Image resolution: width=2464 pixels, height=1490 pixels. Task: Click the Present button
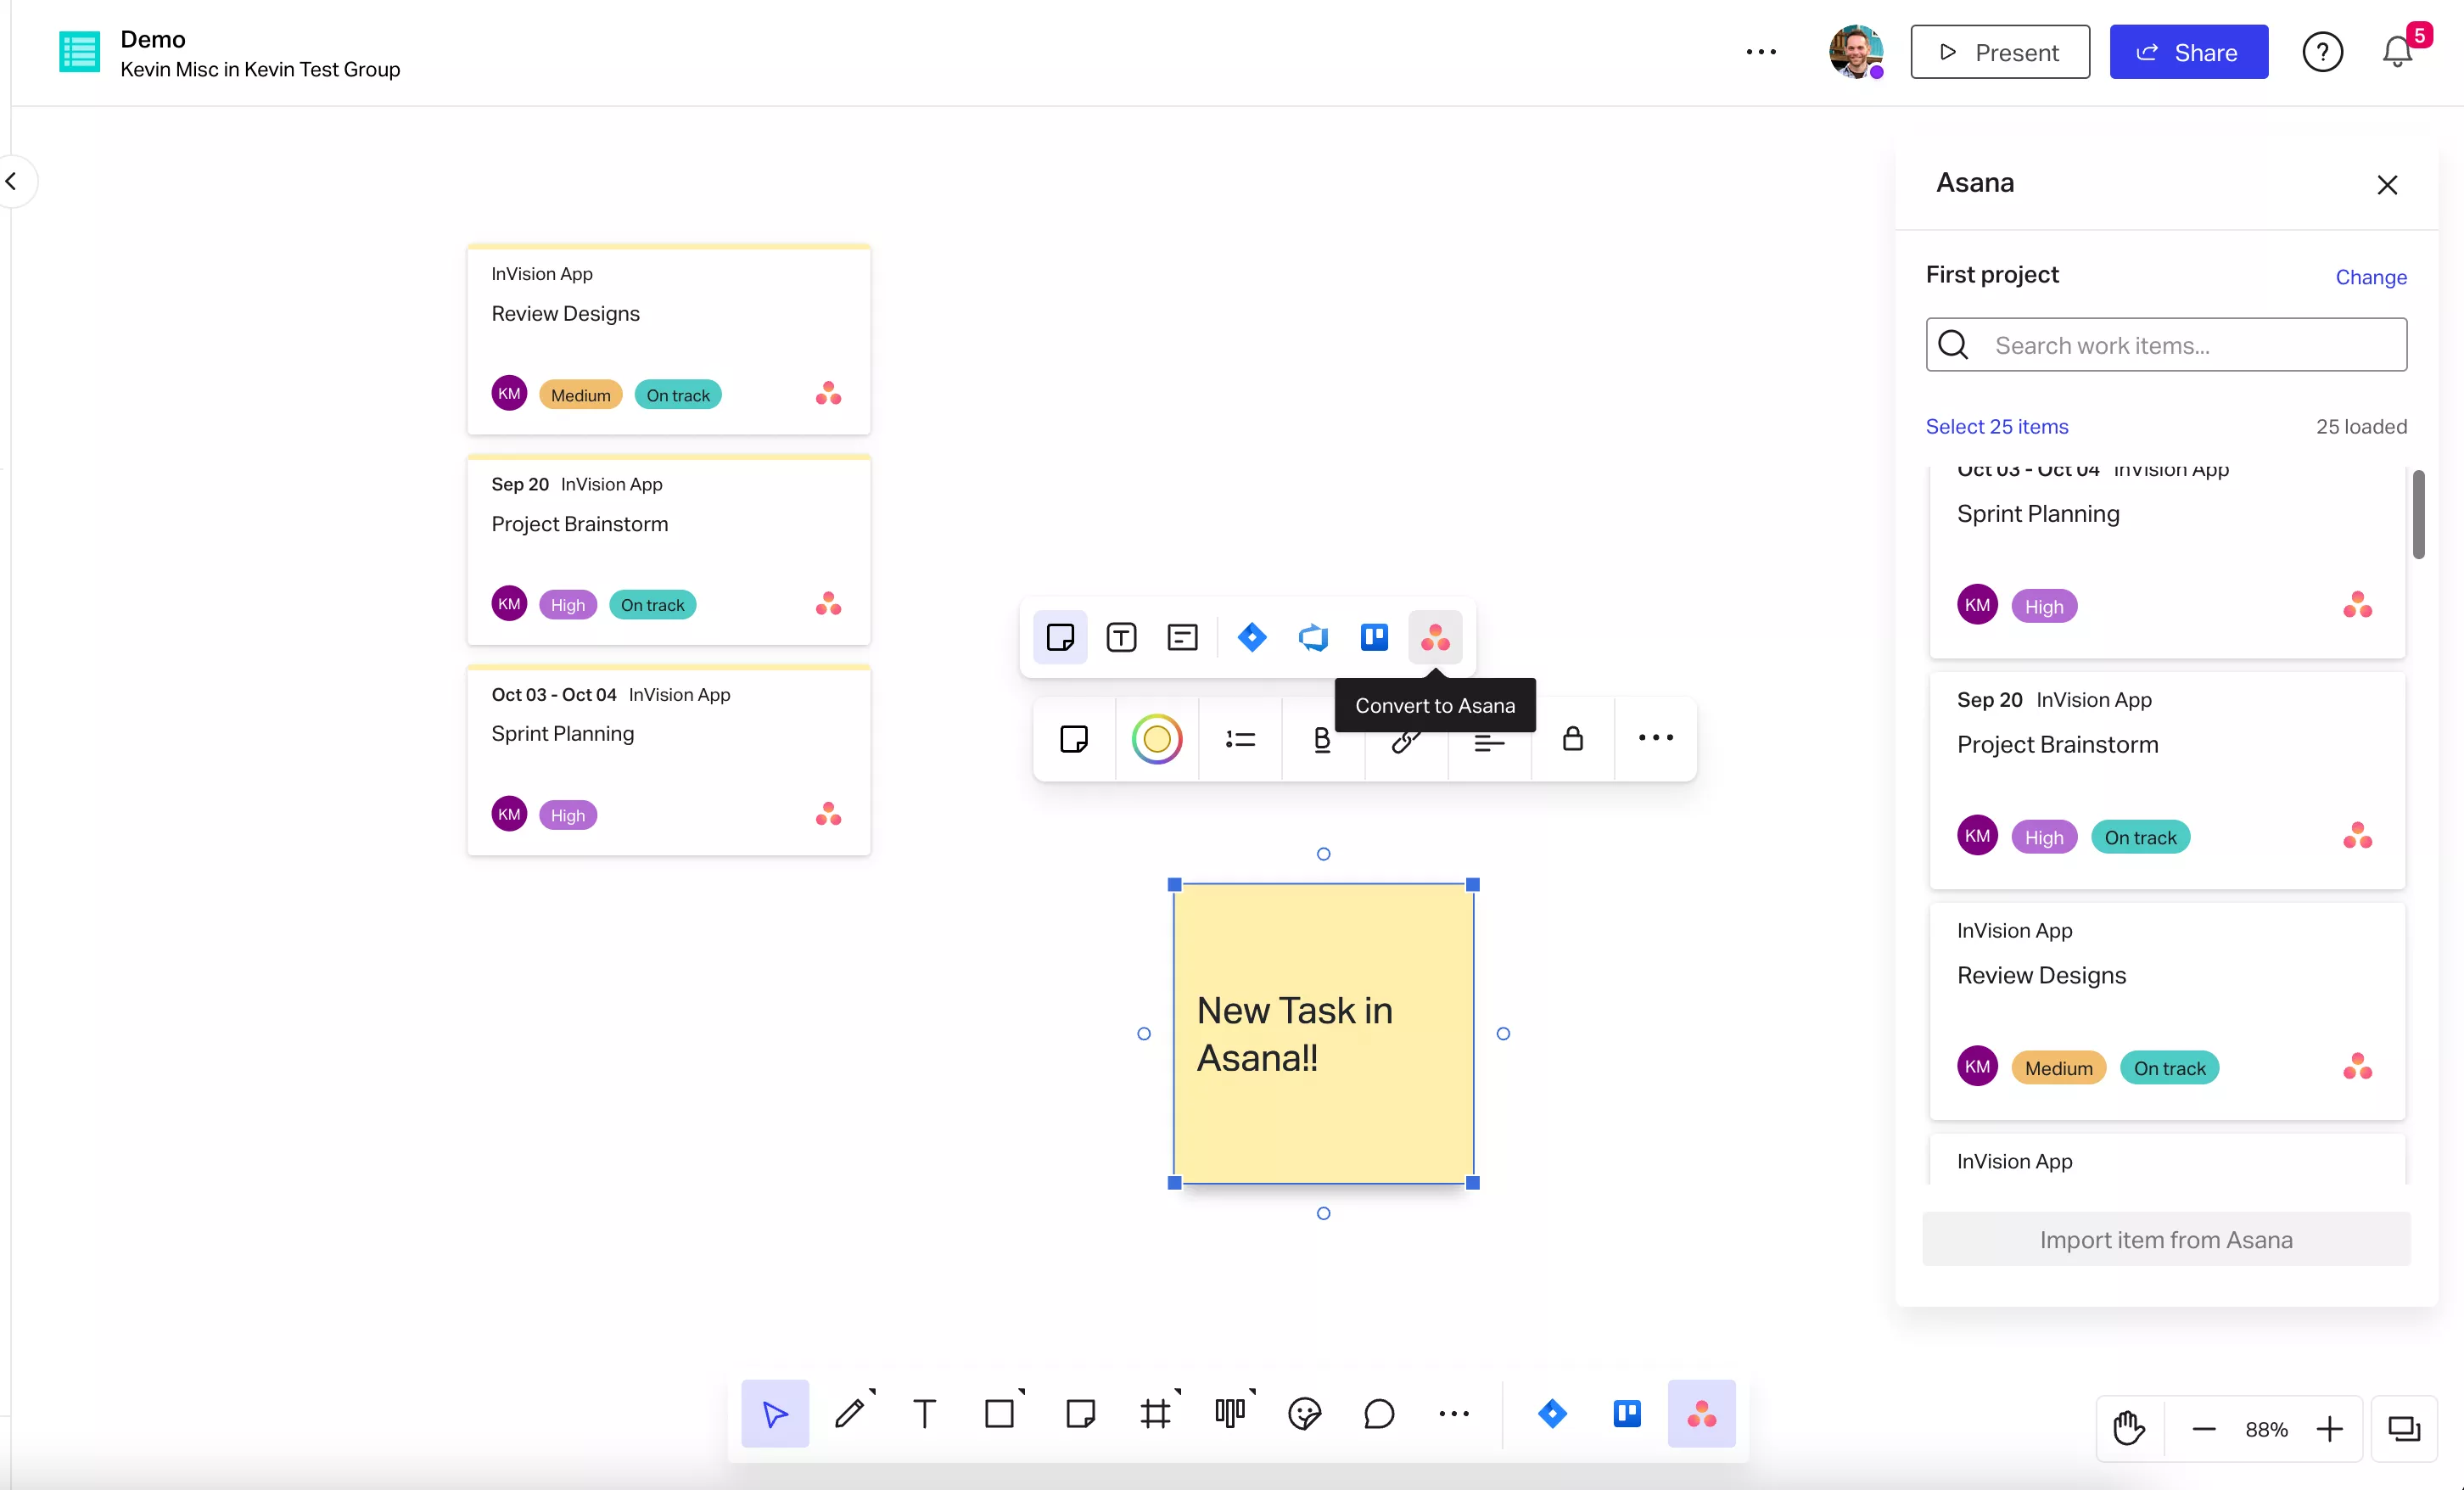(x=2000, y=52)
